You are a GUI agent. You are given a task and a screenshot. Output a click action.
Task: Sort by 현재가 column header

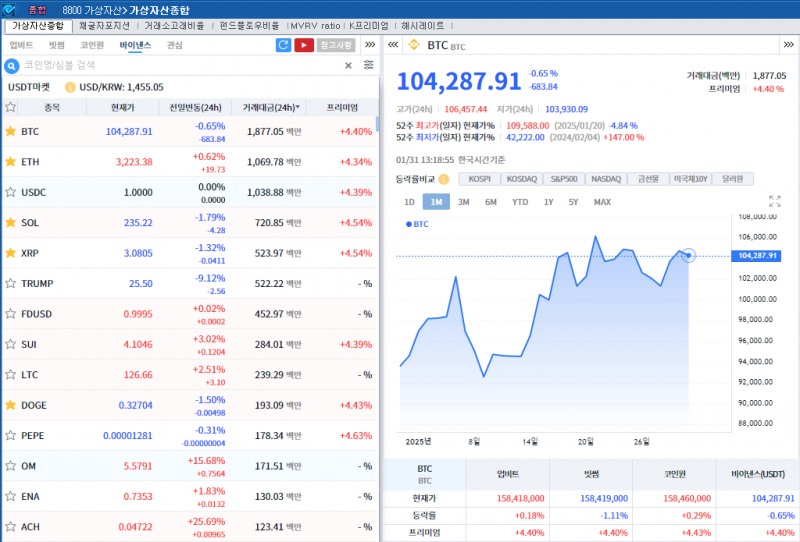pos(122,108)
